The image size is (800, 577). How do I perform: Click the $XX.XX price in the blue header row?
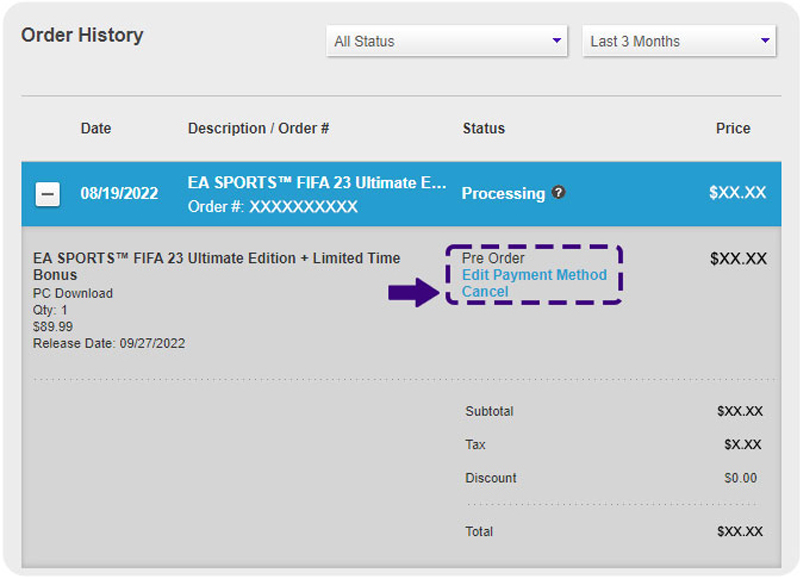738,192
